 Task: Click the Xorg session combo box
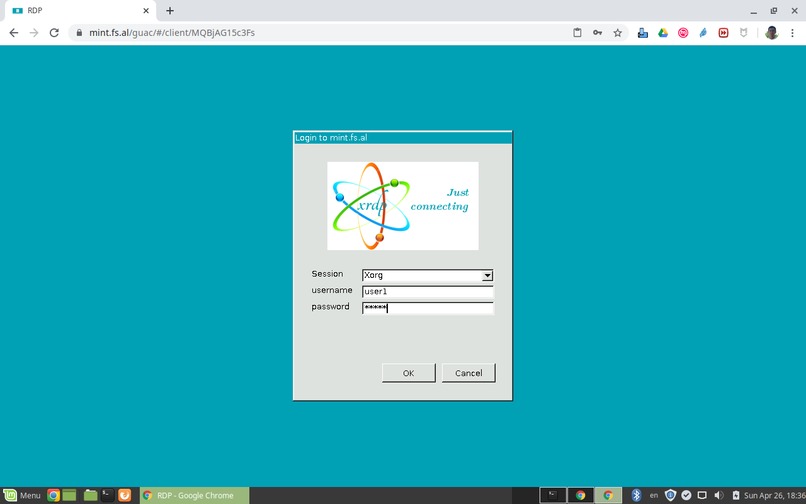click(427, 276)
